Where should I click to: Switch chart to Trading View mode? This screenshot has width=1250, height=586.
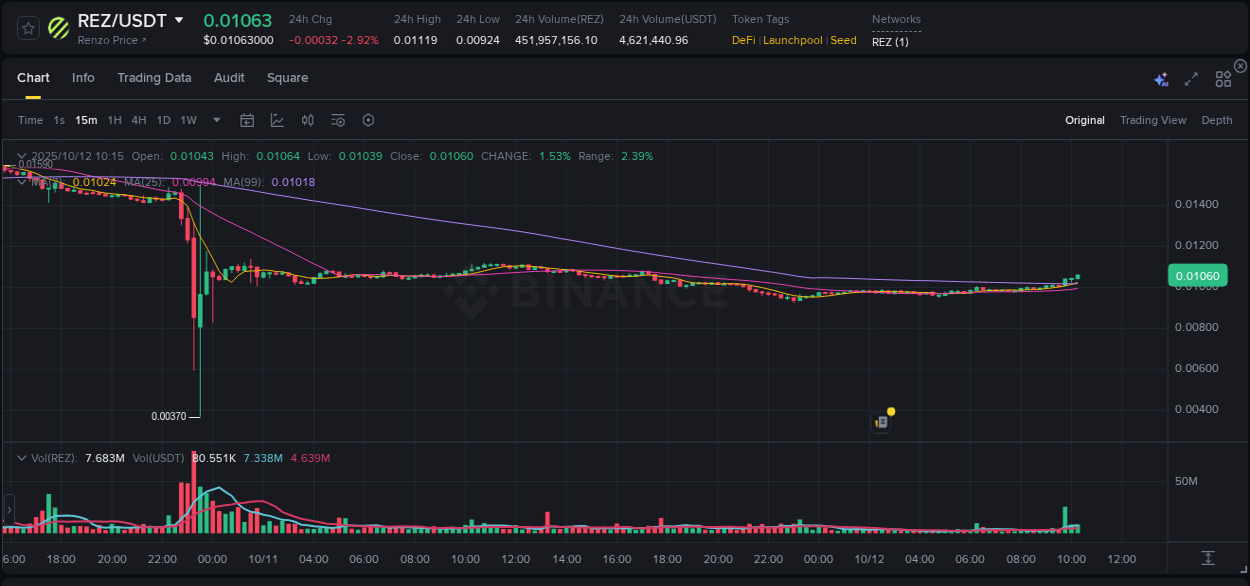(1153, 120)
